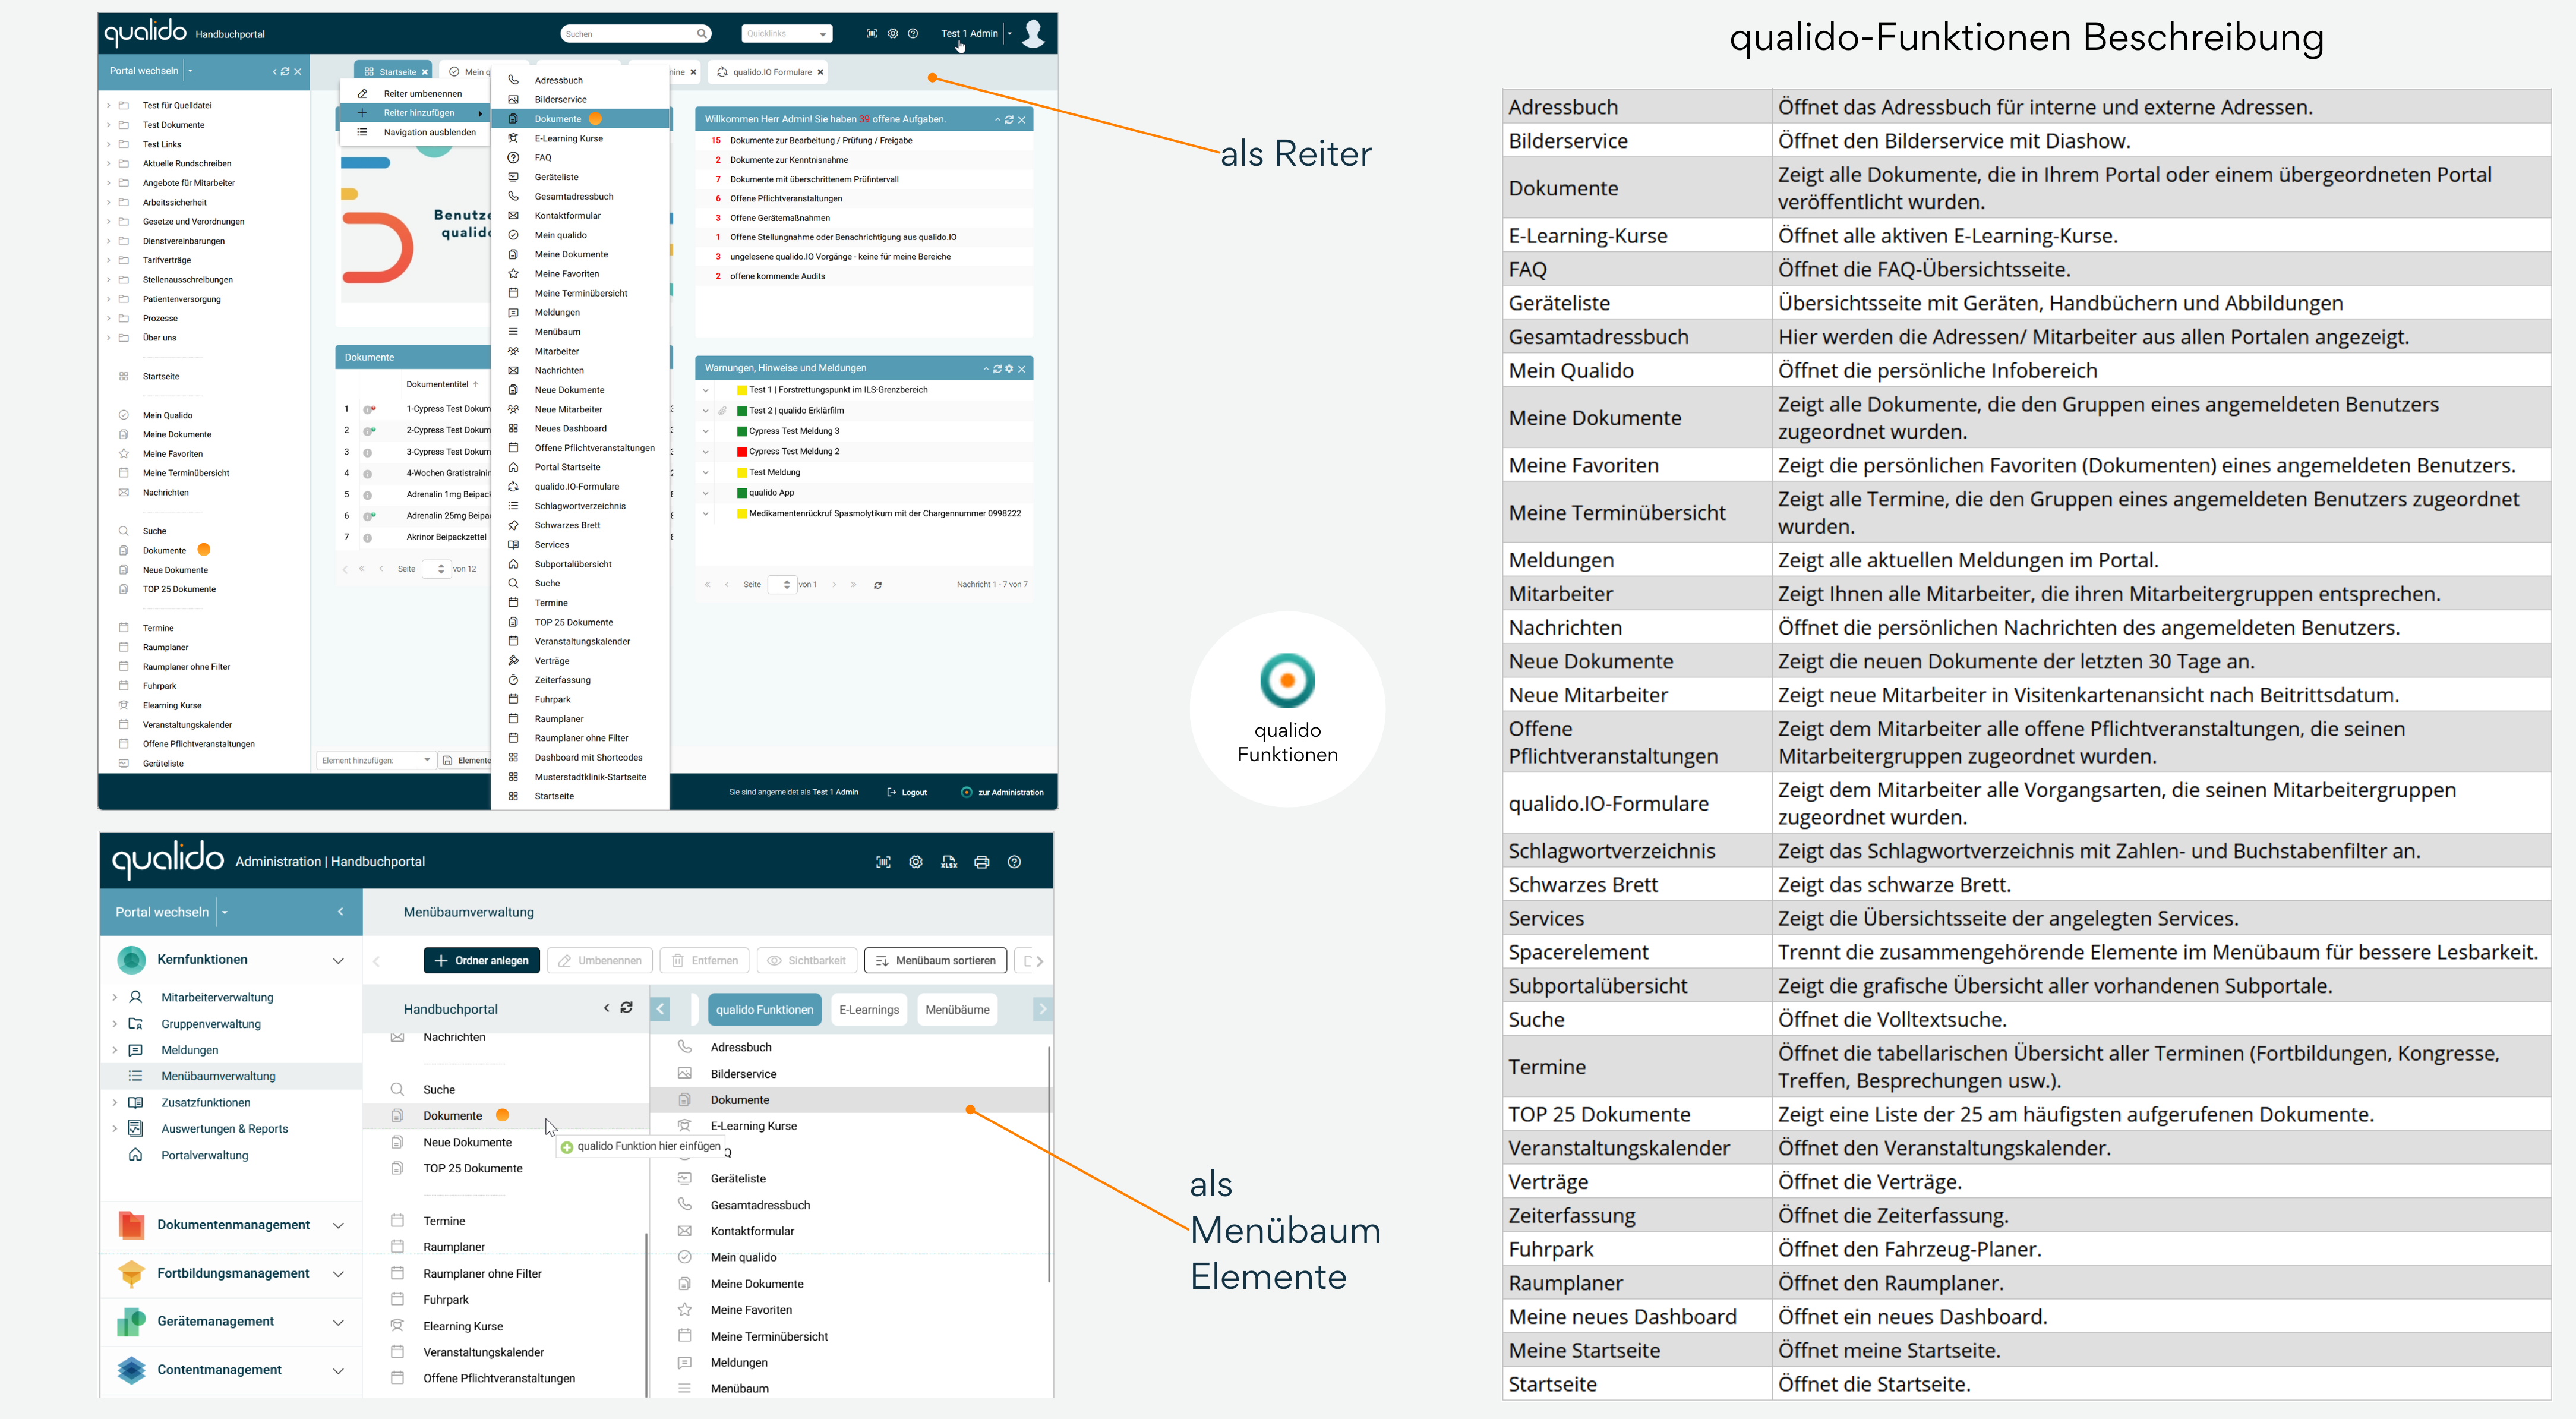2576x1419 pixels.
Task: Click the paperclip attachment icon on the Test 2 row
Action: coord(722,411)
